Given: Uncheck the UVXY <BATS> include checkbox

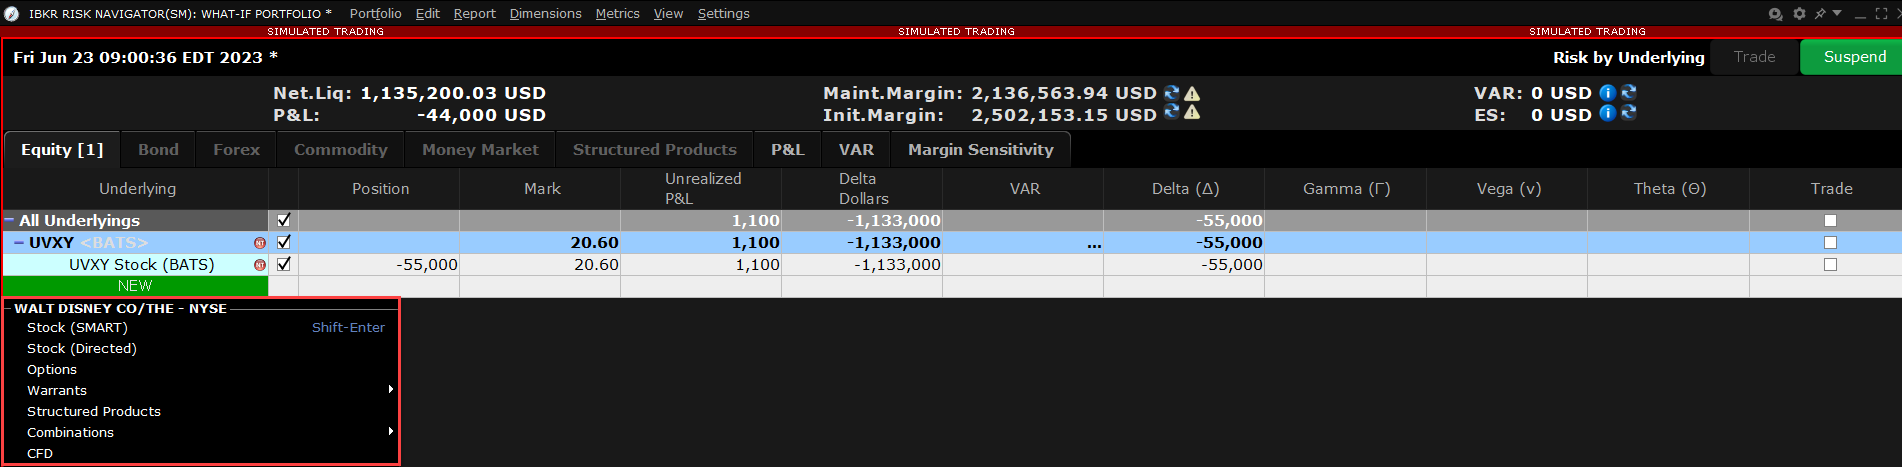Looking at the screenshot, I should [x=284, y=242].
